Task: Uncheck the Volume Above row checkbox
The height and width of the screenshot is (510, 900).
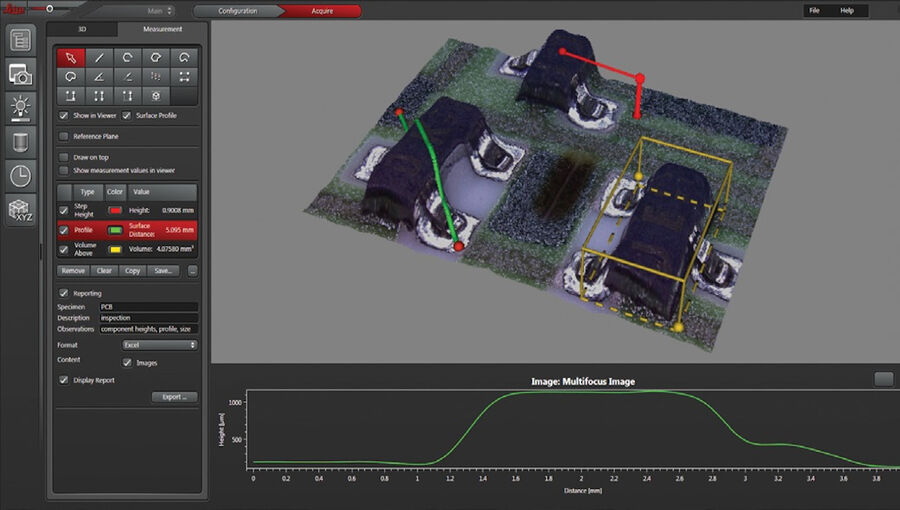Action: click(64, 250)
